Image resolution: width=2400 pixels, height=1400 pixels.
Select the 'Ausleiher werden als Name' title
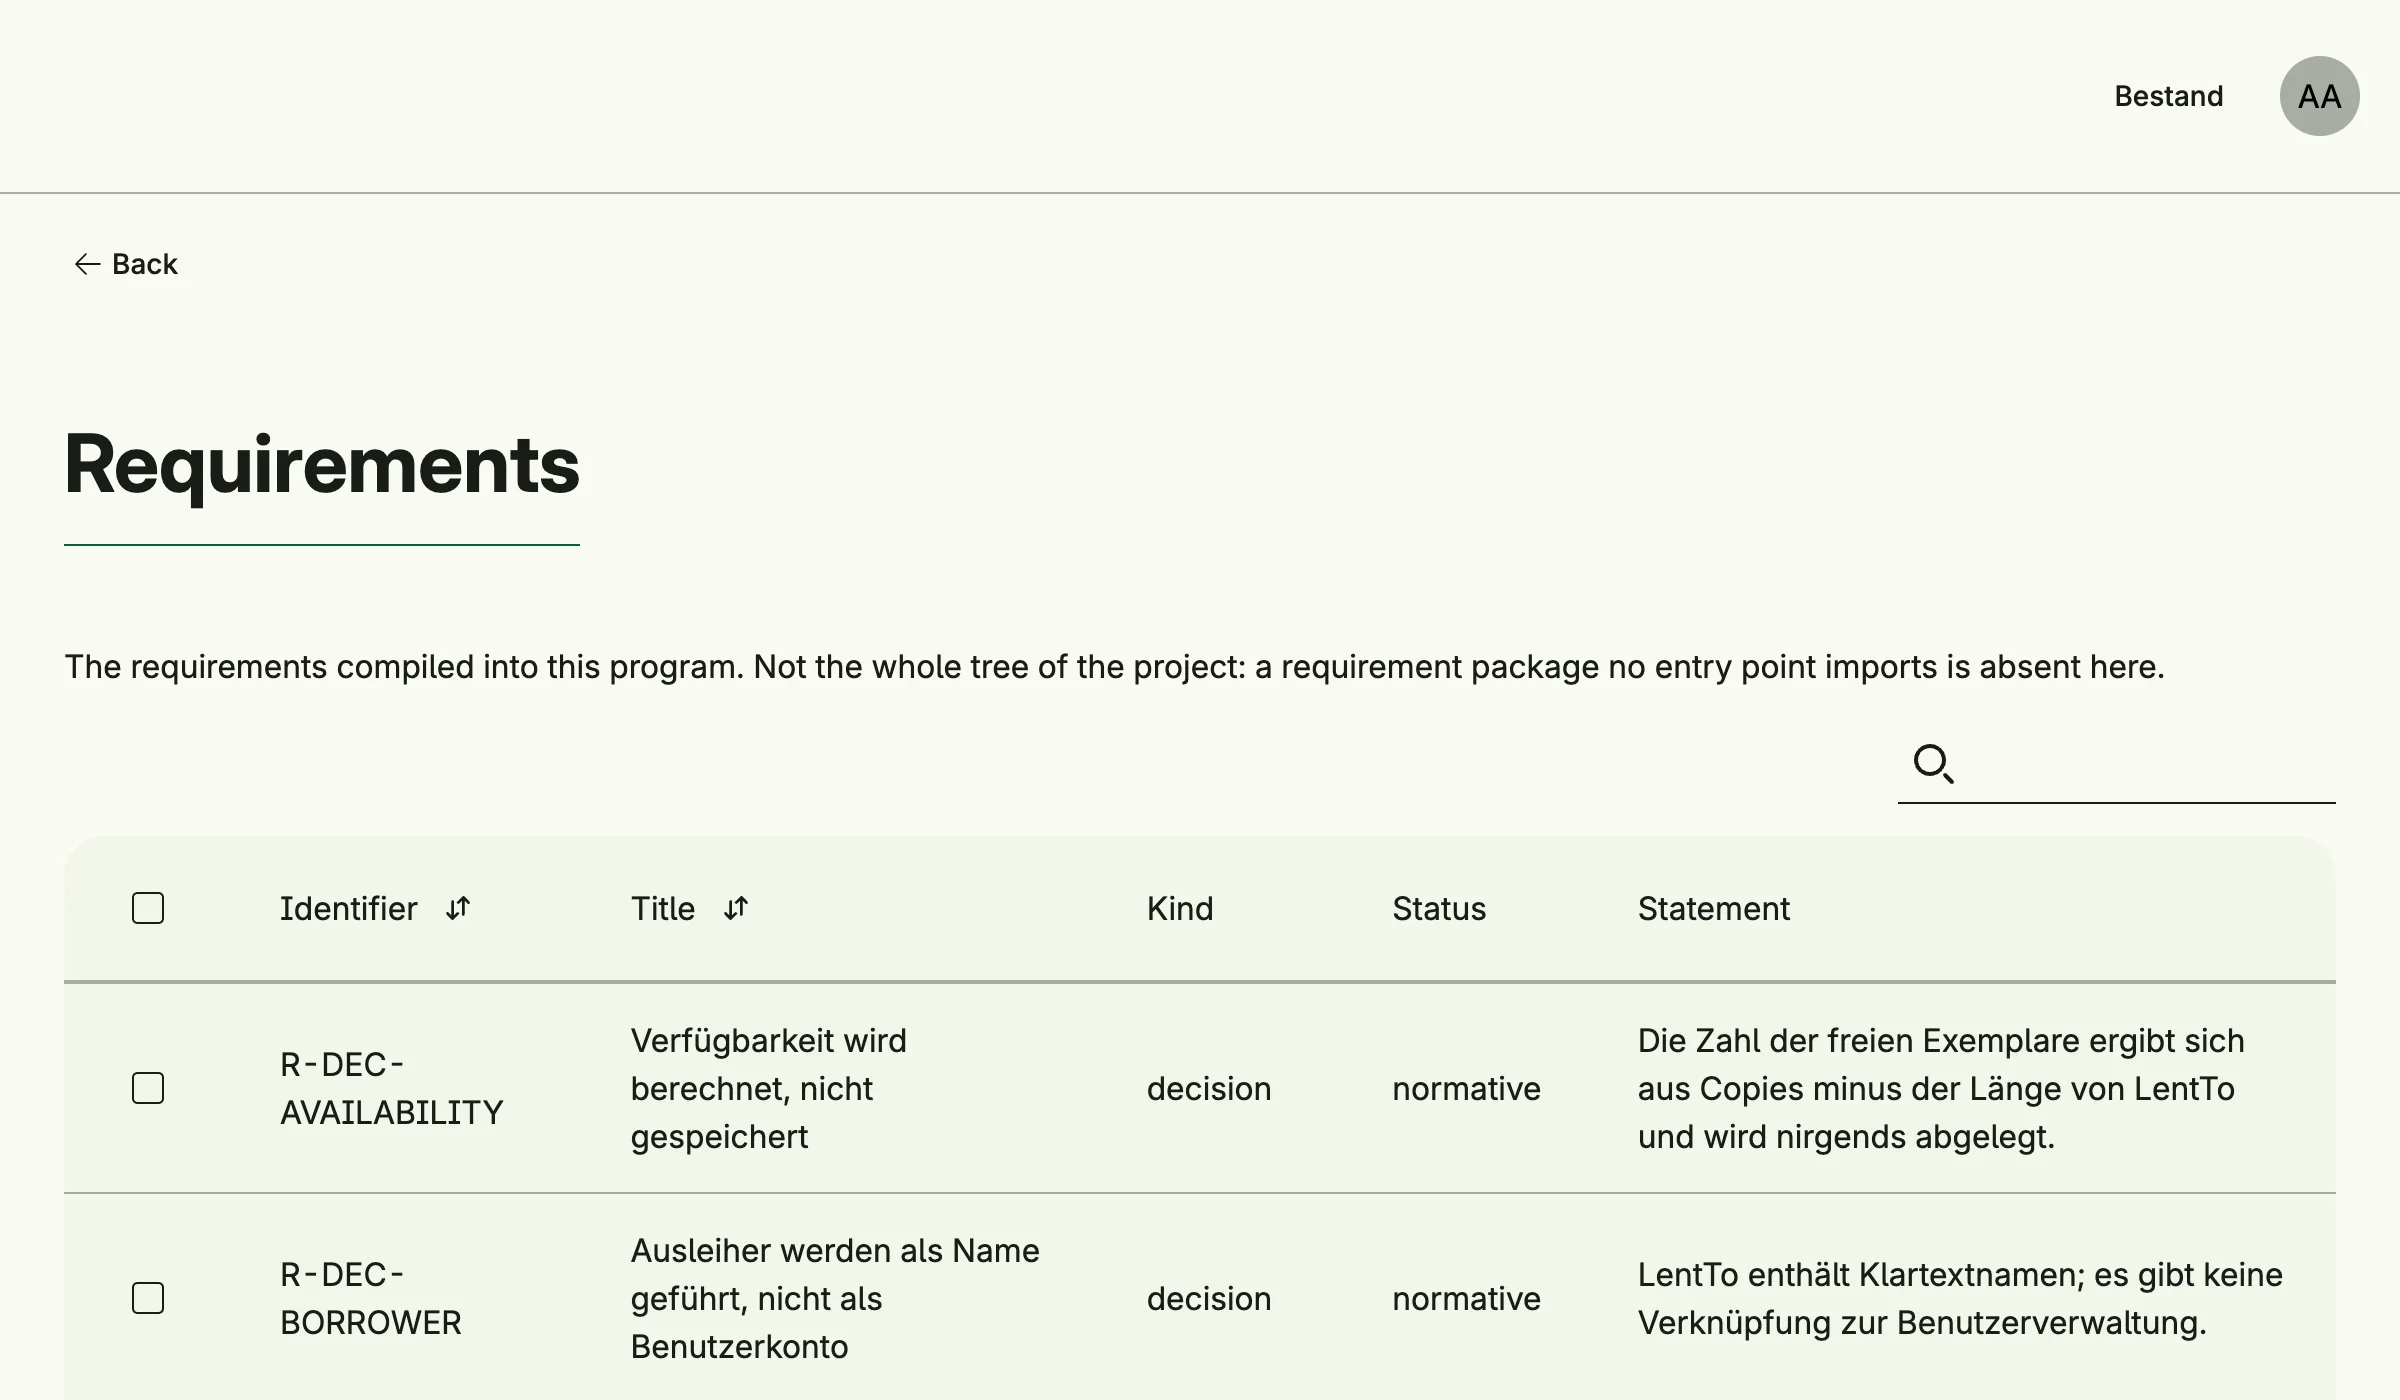(x=835, y=1298)
